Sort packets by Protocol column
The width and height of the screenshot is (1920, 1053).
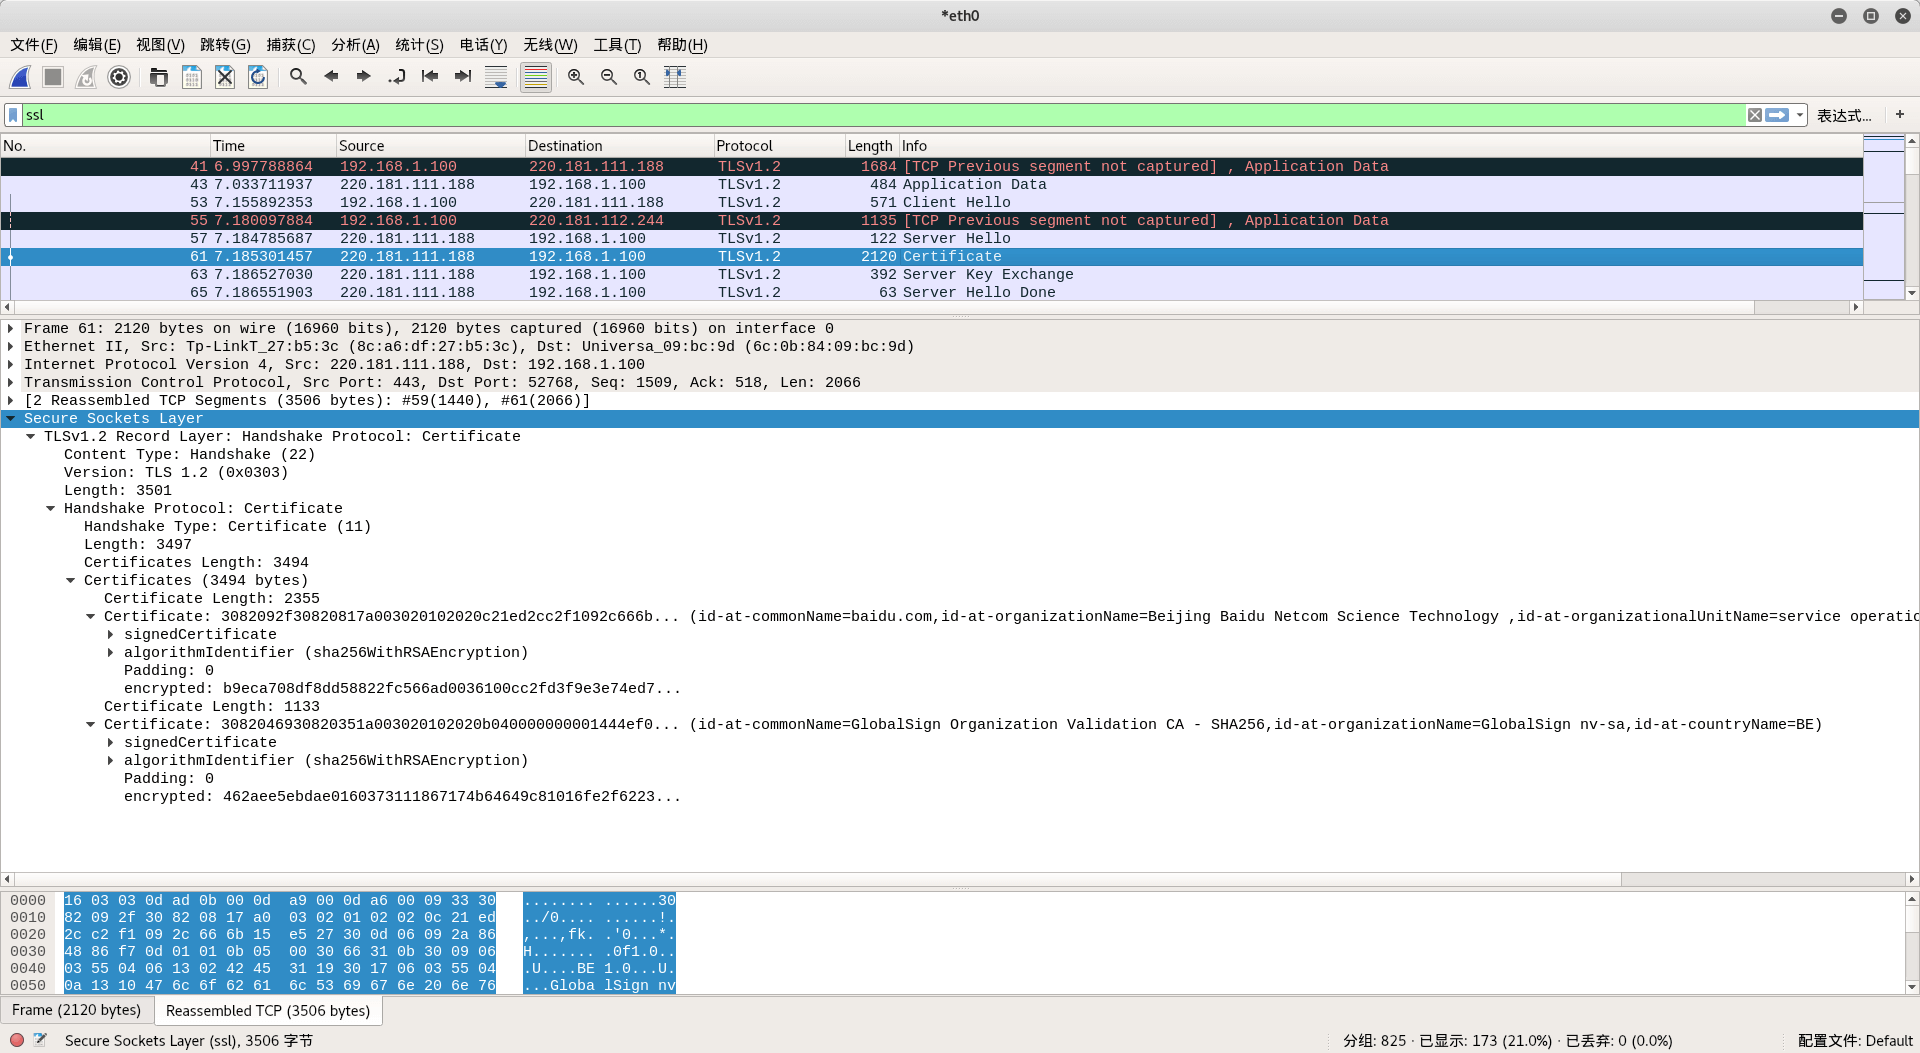pyautogui.click(x=779, y=146)
